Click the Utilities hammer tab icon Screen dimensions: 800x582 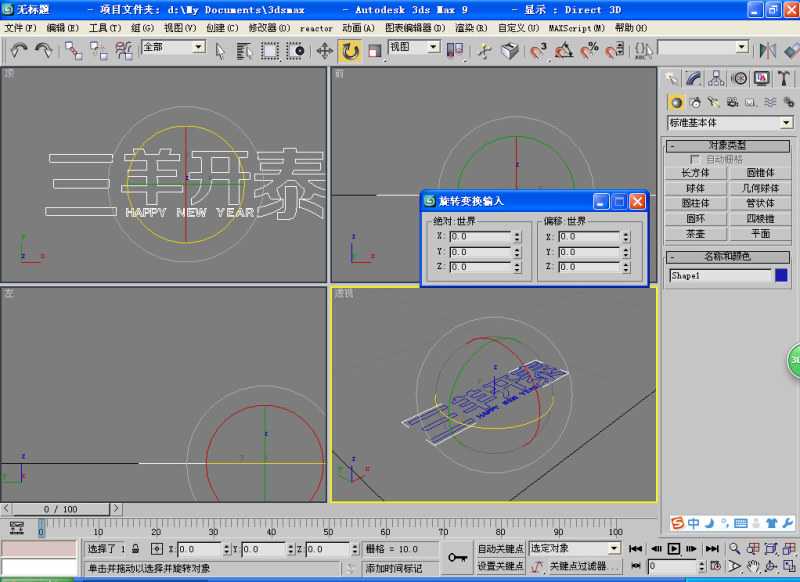click(x=784, y=78)
